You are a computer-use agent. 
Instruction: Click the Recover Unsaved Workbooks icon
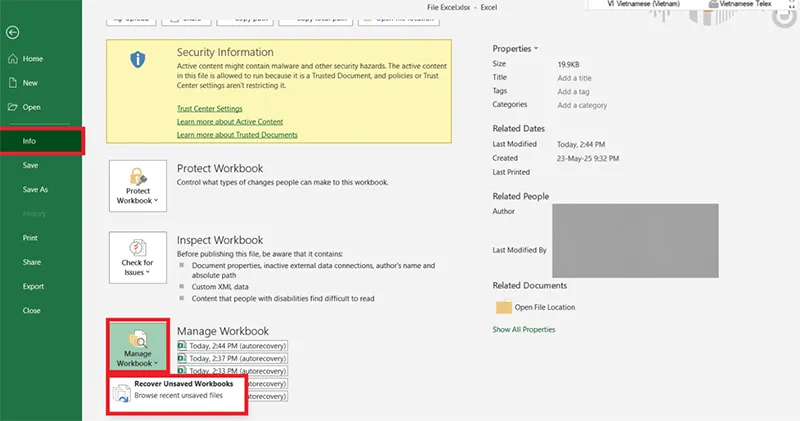pos(121,392)
